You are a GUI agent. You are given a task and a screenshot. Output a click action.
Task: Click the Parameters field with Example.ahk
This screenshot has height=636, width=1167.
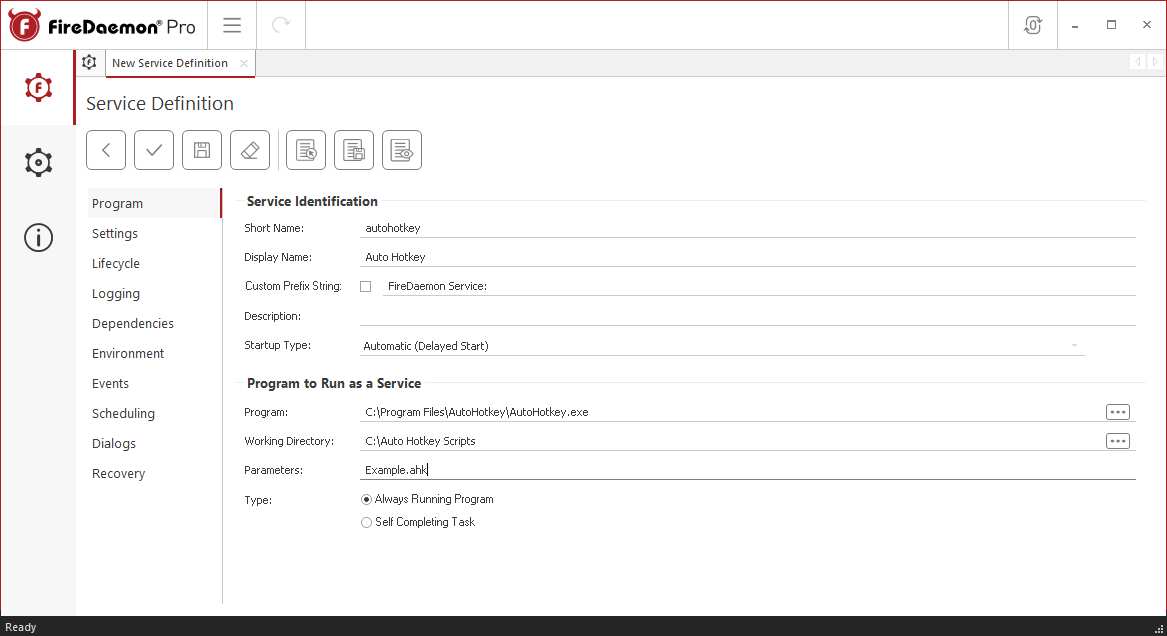747,470
